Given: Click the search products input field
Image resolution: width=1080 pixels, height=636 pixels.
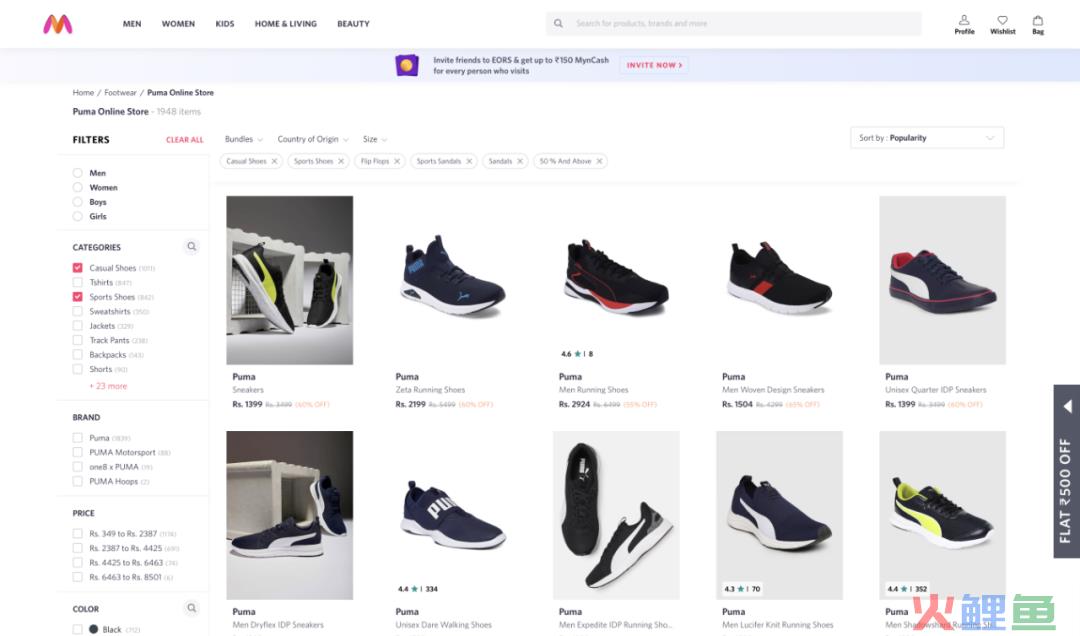Looking at the screenshot, I should click(734, 23).
